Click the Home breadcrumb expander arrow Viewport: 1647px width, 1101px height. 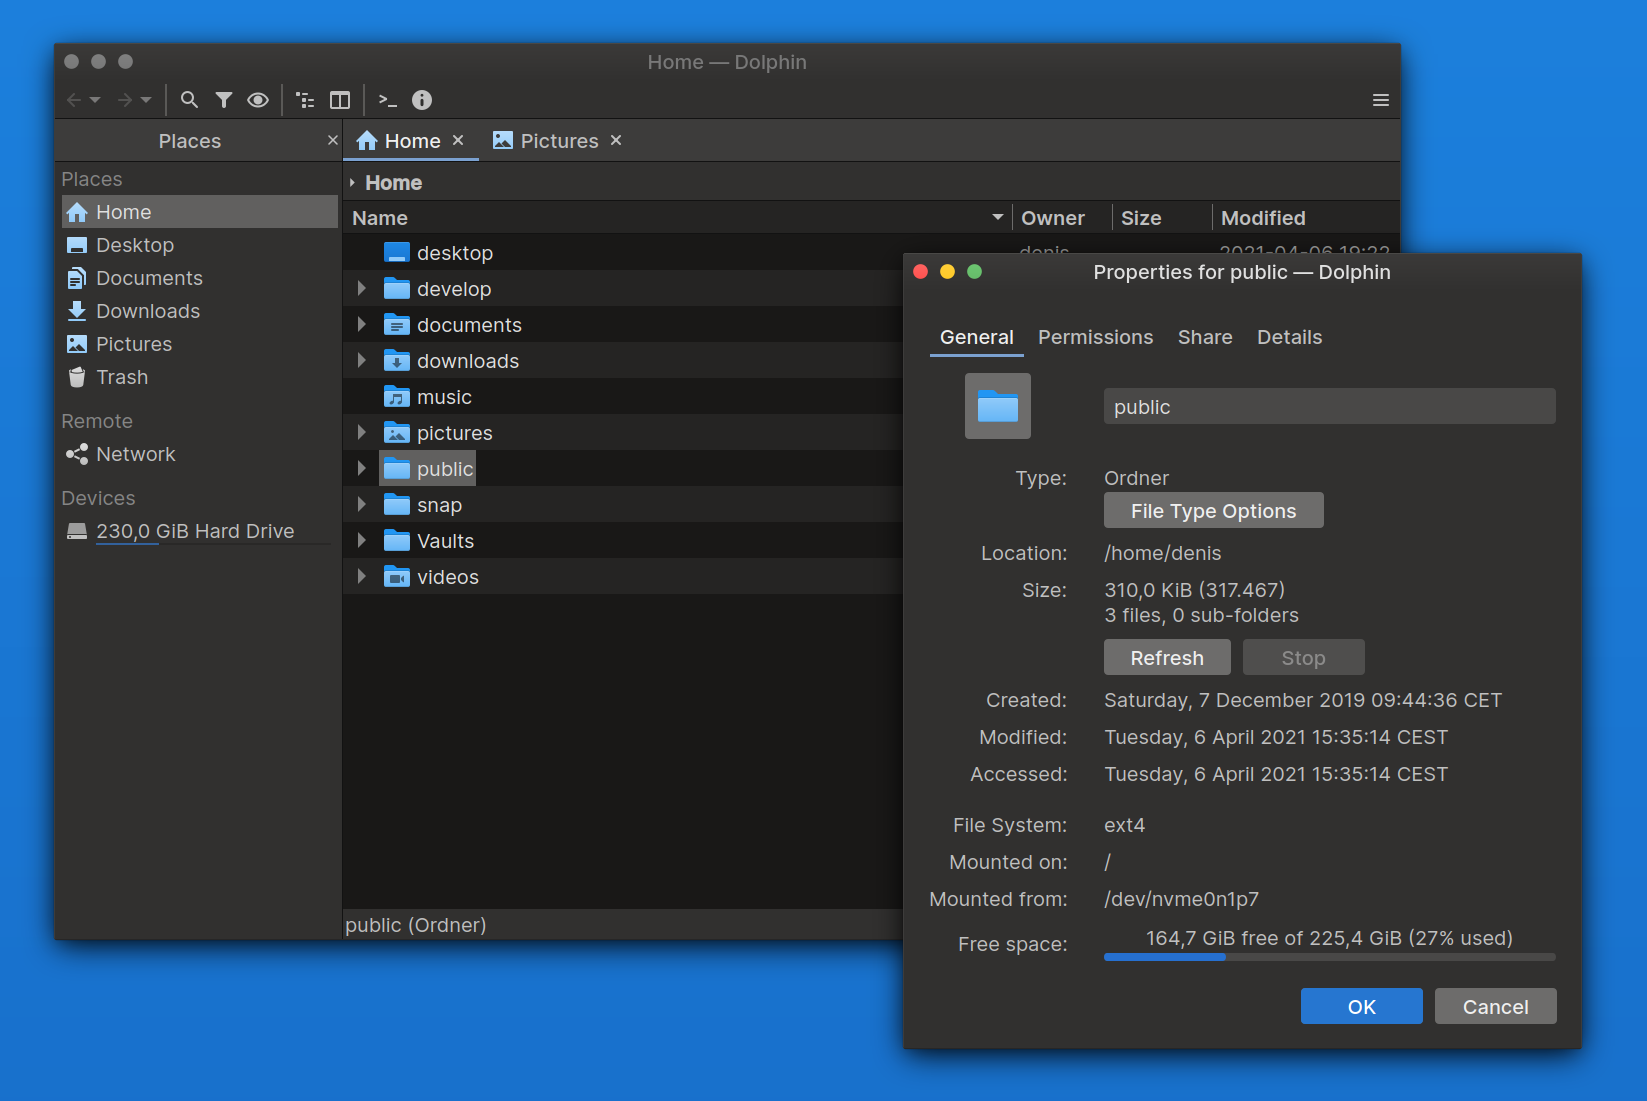352,183
